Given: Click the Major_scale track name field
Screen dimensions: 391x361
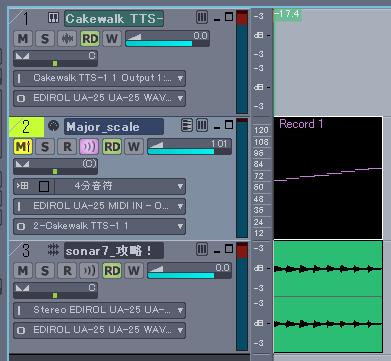Looking at the screenshot, I should tap(114, 127).
